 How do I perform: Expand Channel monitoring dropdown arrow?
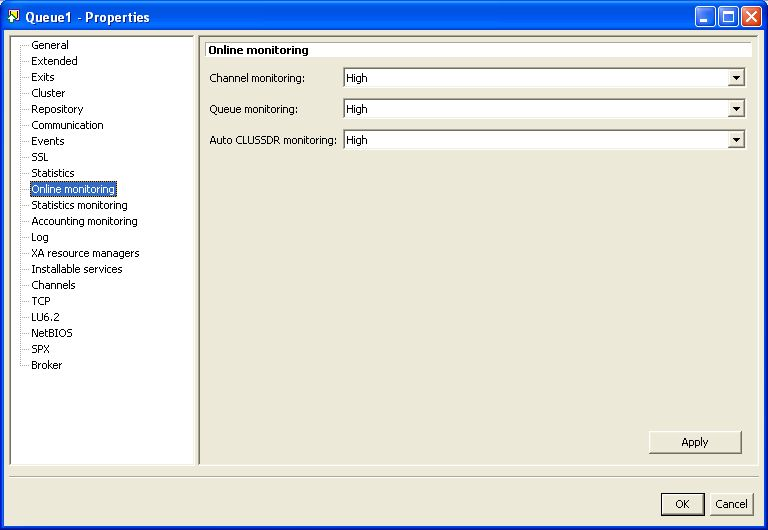pos(736,78)
